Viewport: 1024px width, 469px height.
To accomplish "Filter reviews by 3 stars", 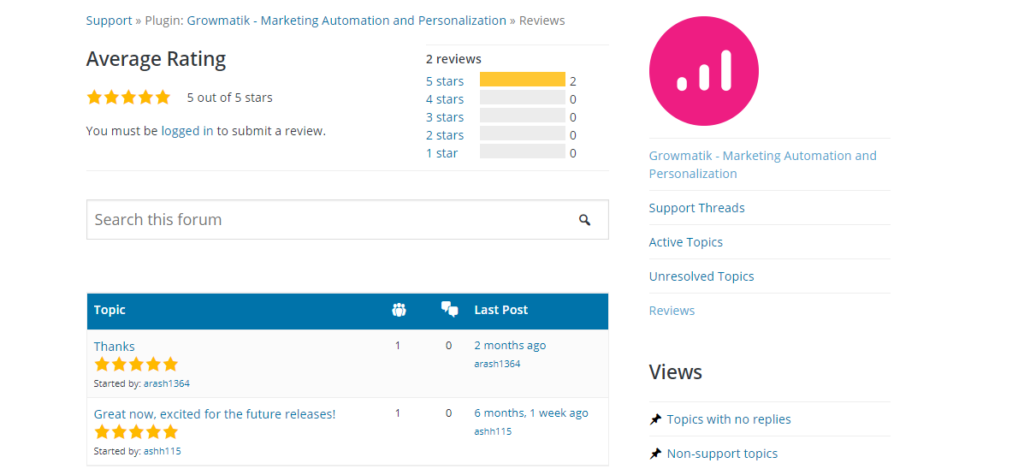I will (x=445, y=117).
